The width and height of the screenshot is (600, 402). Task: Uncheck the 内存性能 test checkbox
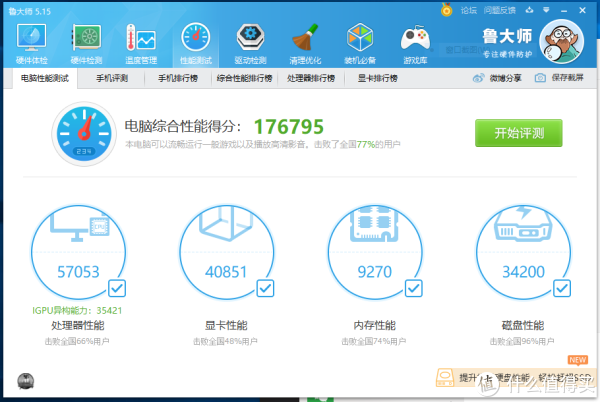(x=414, y=288)
